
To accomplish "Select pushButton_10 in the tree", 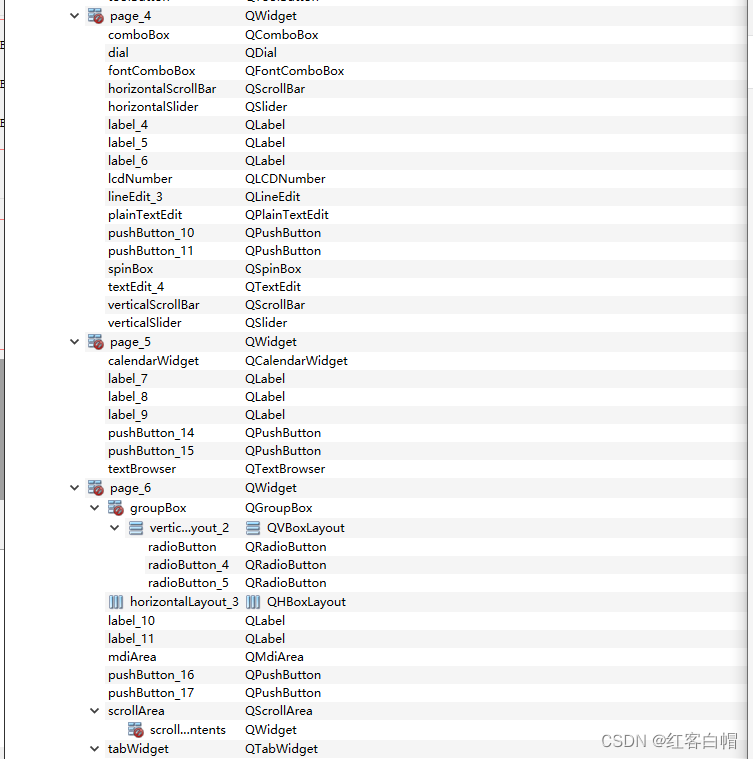I will (x=151, y=233).
